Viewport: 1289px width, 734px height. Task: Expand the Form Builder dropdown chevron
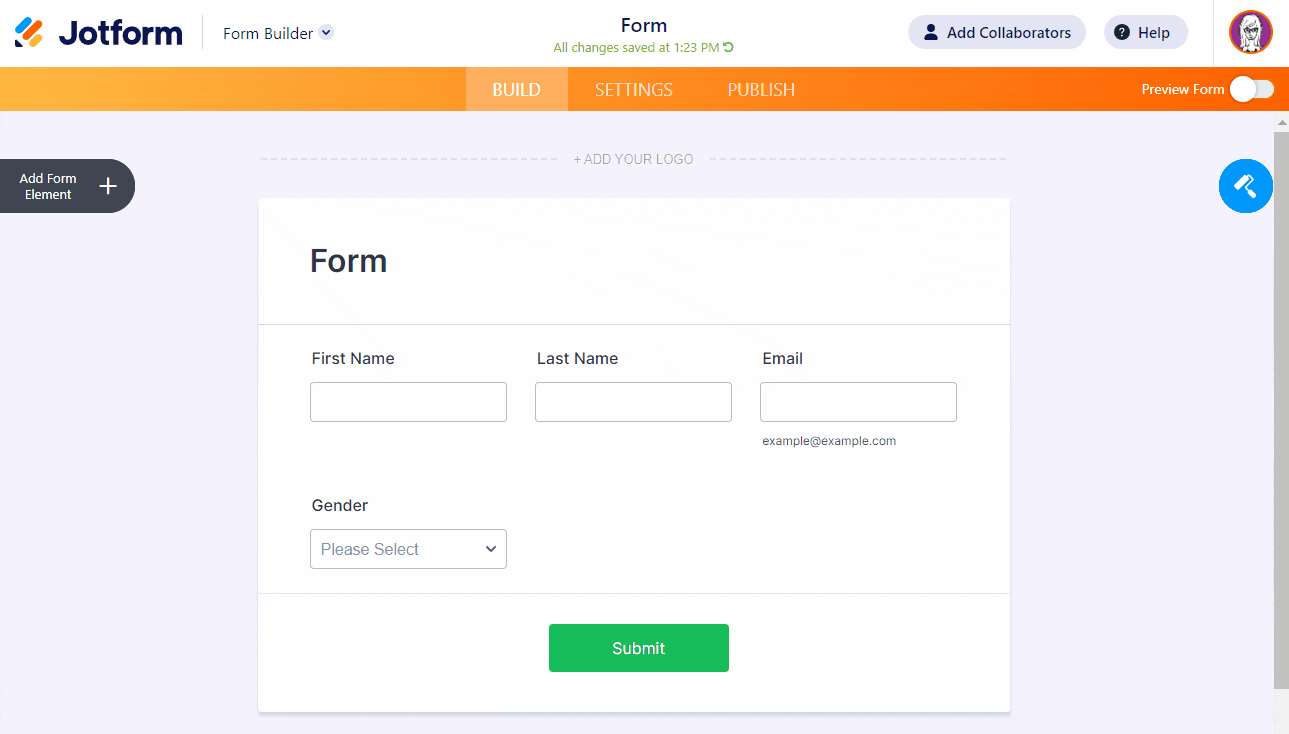[326, 33]
